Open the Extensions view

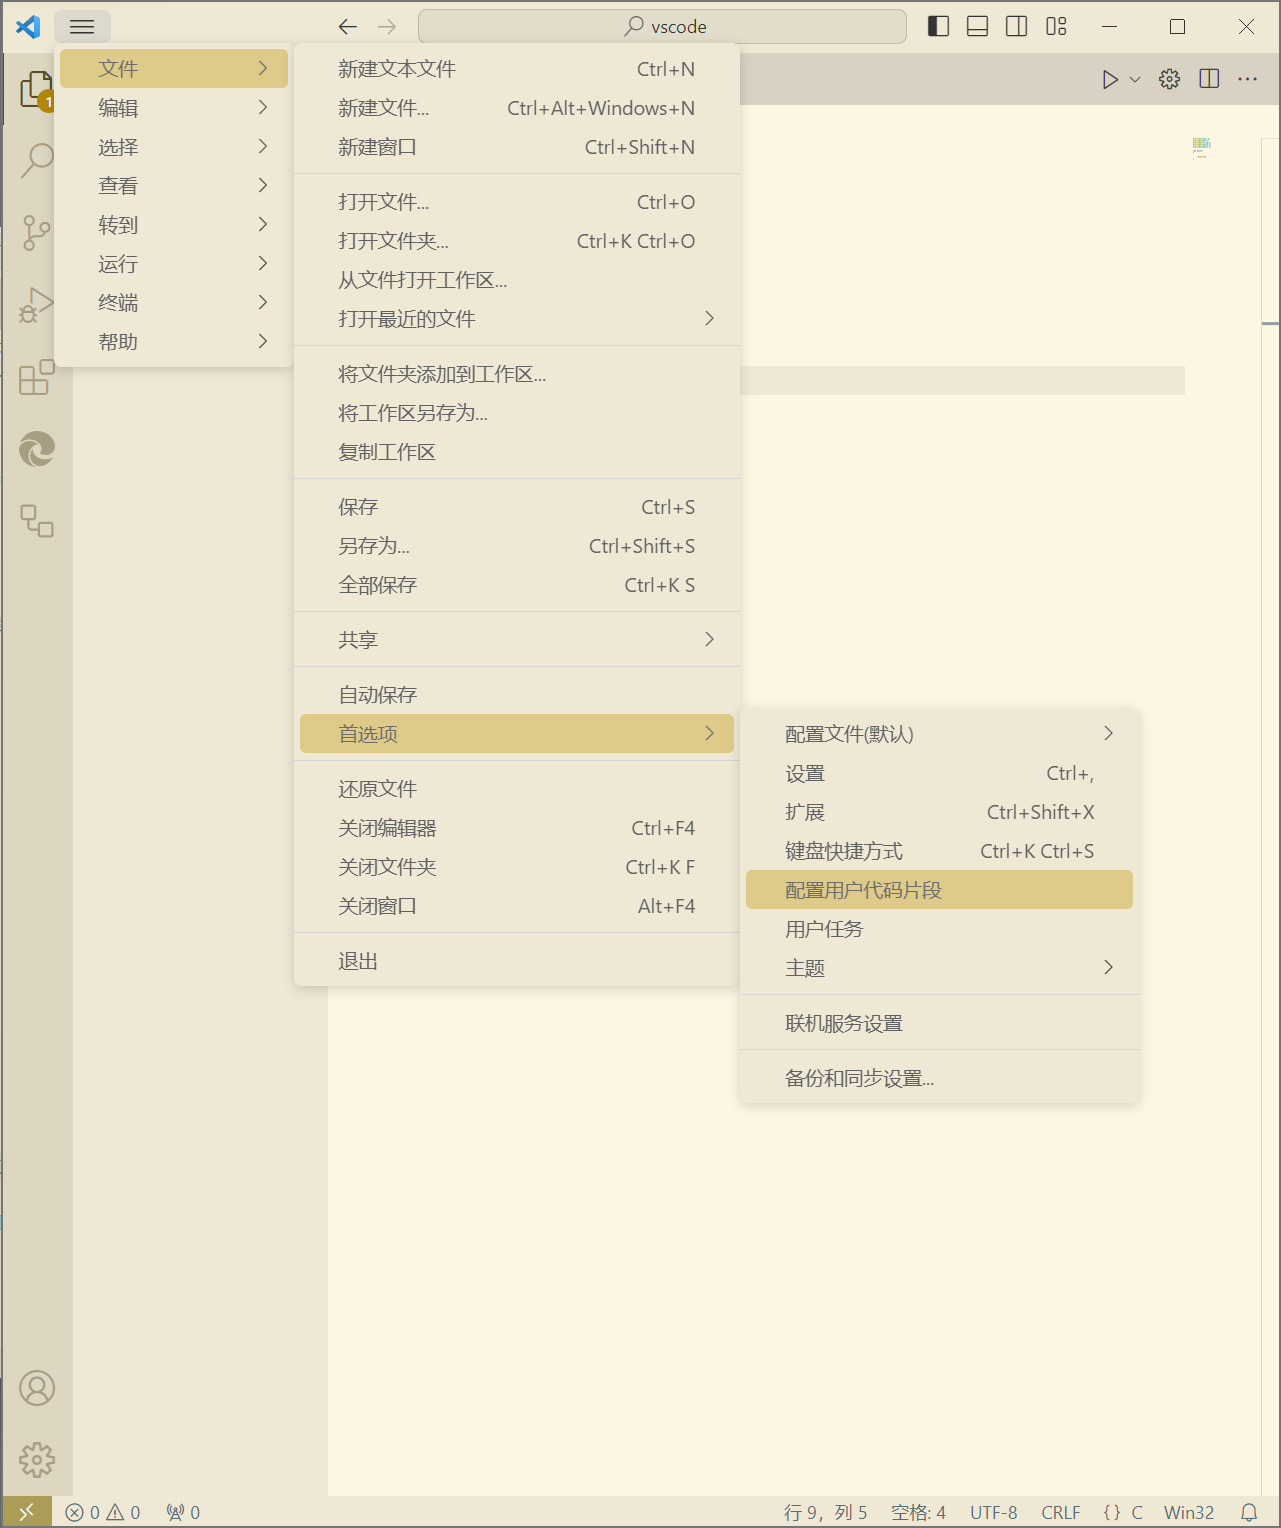point(37,378)
